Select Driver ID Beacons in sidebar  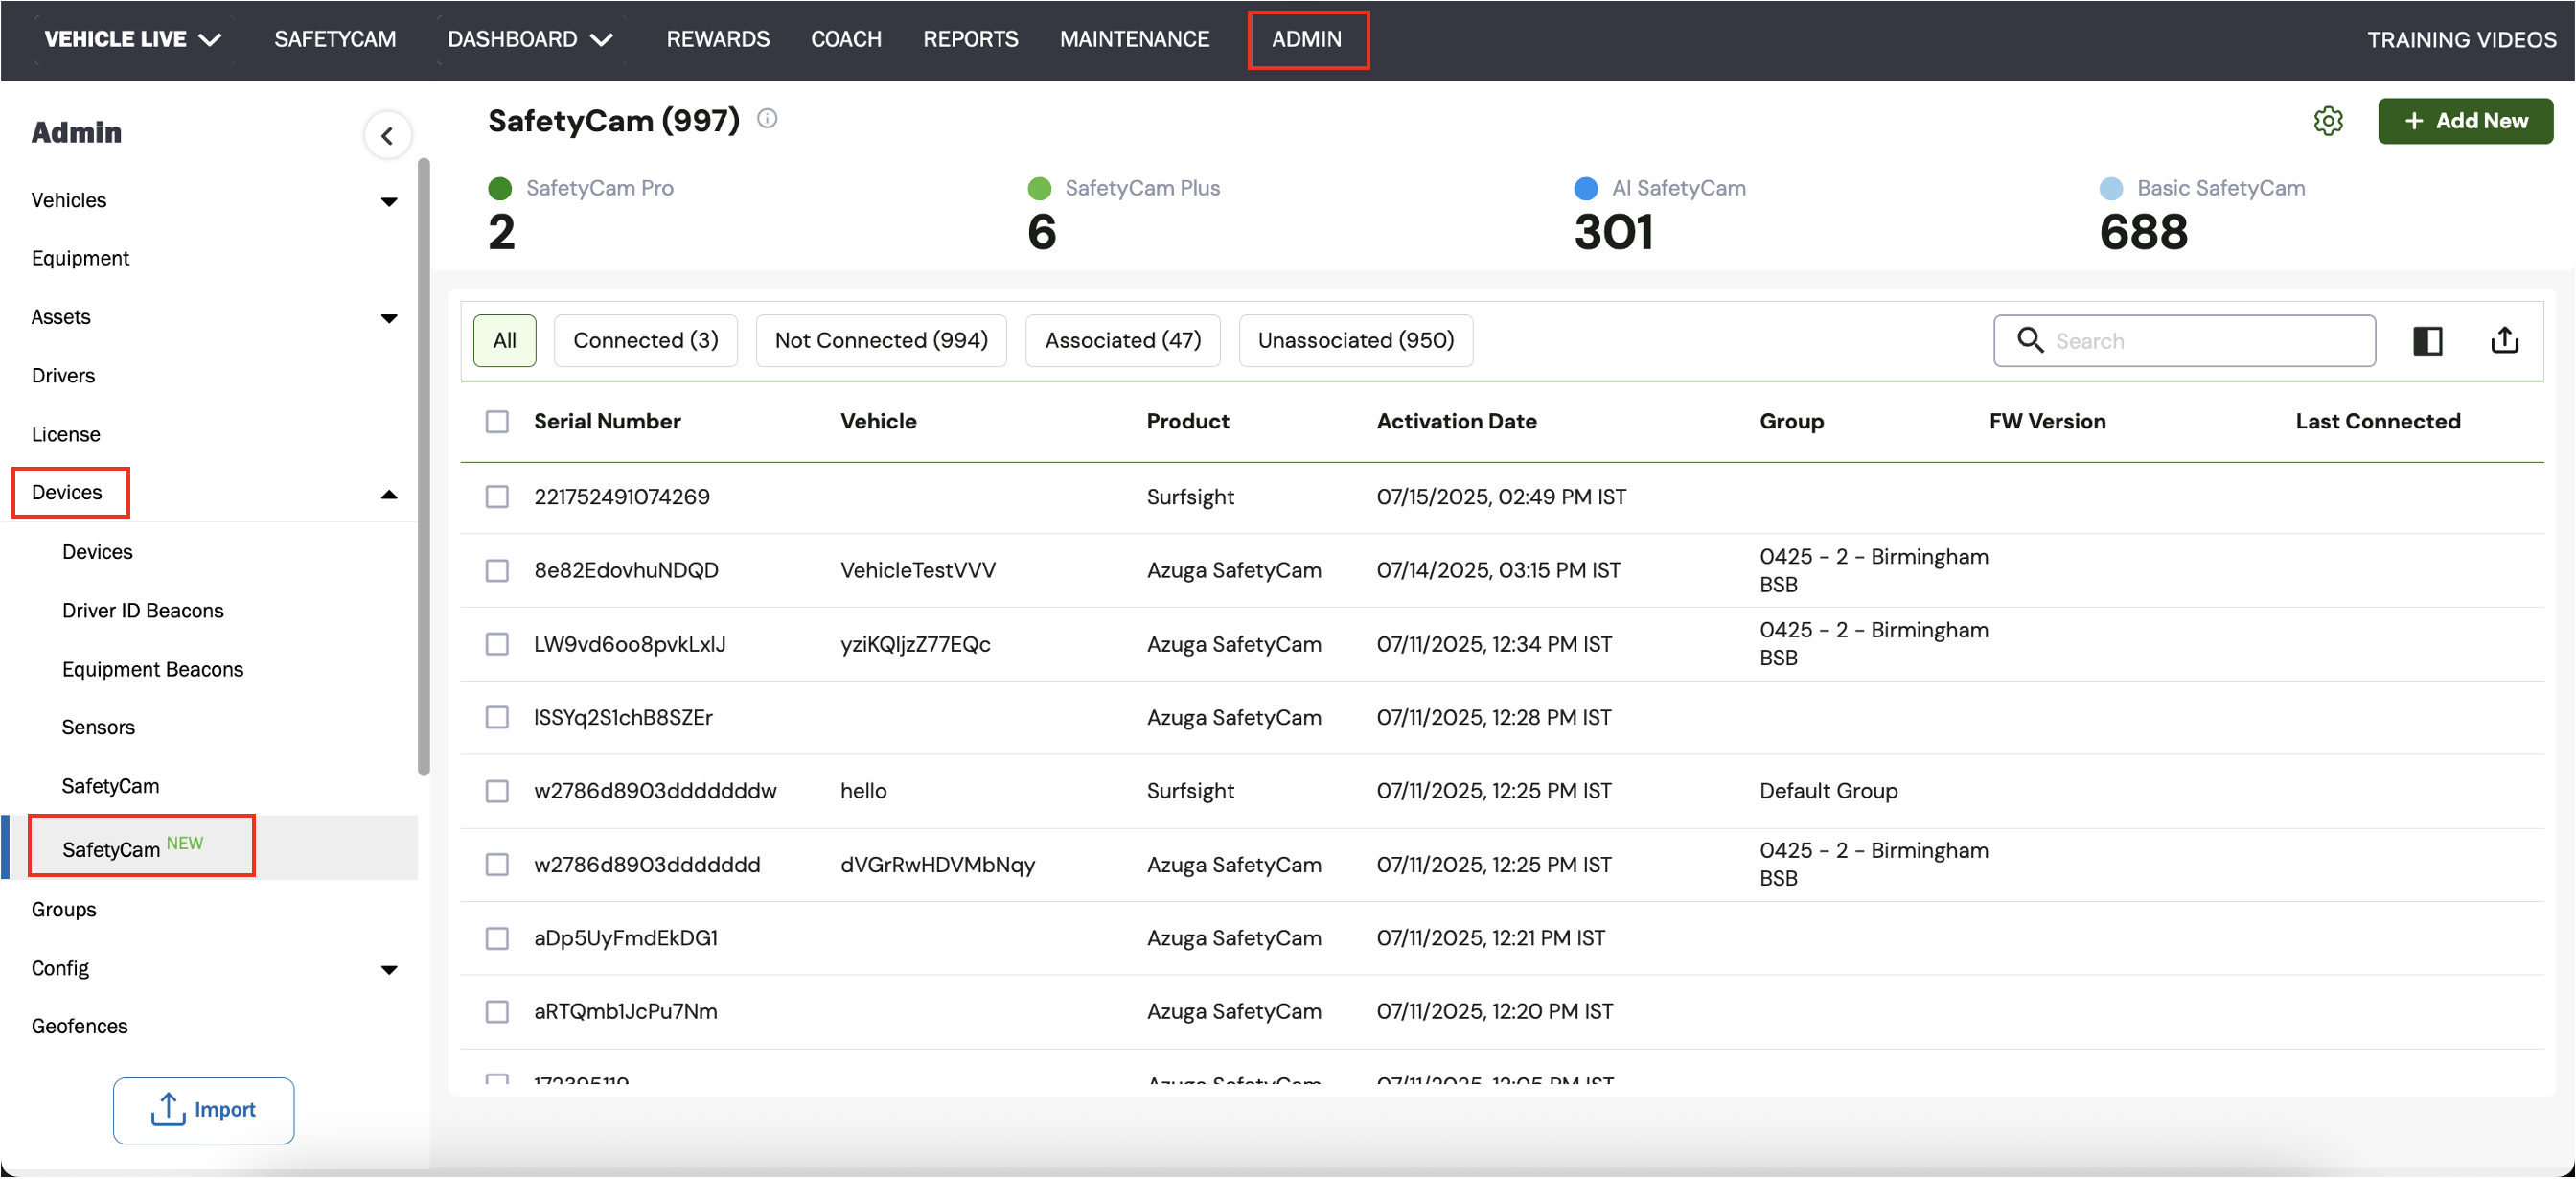point(143,611)
